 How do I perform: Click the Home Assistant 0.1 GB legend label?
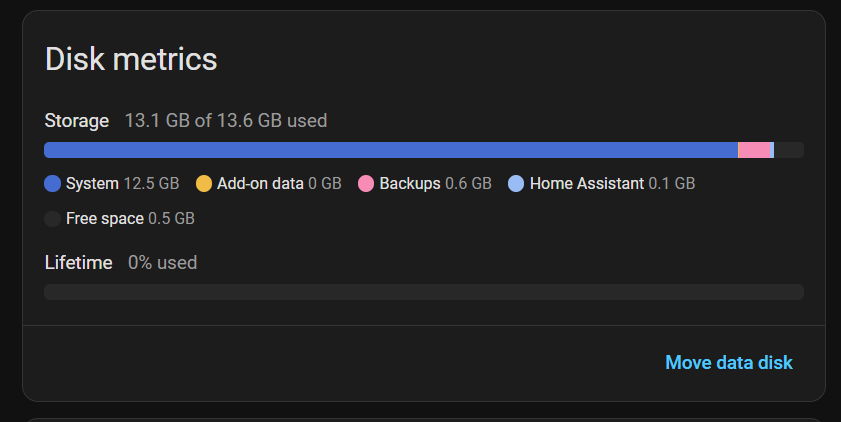[612, 184]
